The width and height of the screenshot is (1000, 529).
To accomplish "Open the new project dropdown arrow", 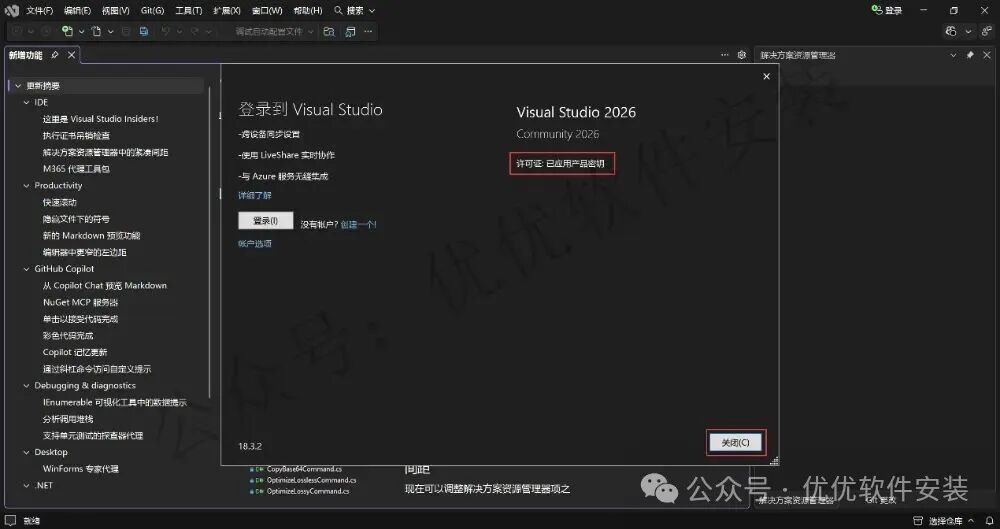I will pyautogui.click(x=81, y=31).
